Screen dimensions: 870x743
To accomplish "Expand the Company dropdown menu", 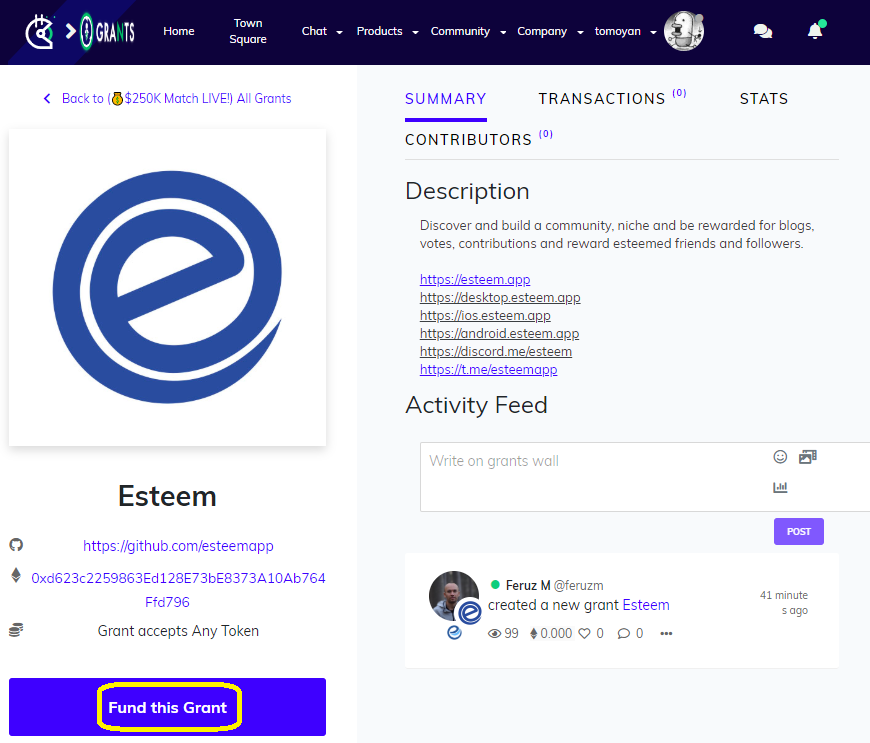I will tap(550, 31).
